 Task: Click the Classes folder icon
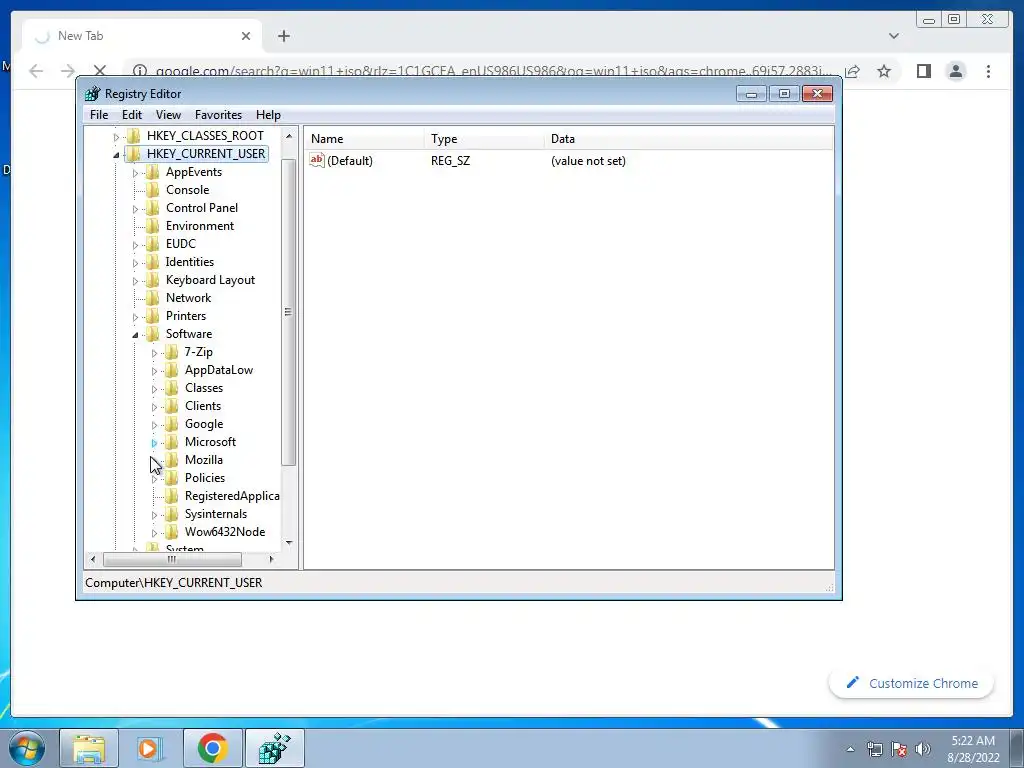[x=171, y=387]
